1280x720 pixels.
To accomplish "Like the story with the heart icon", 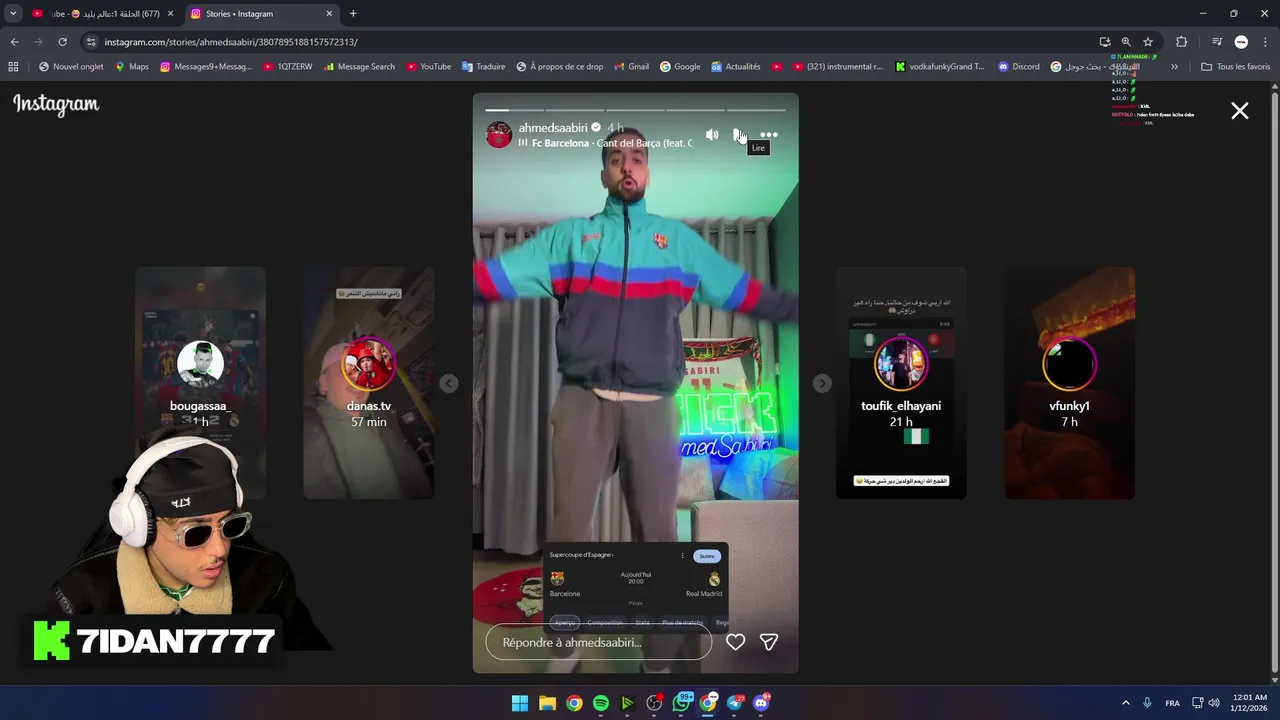I will click(735, 642).
